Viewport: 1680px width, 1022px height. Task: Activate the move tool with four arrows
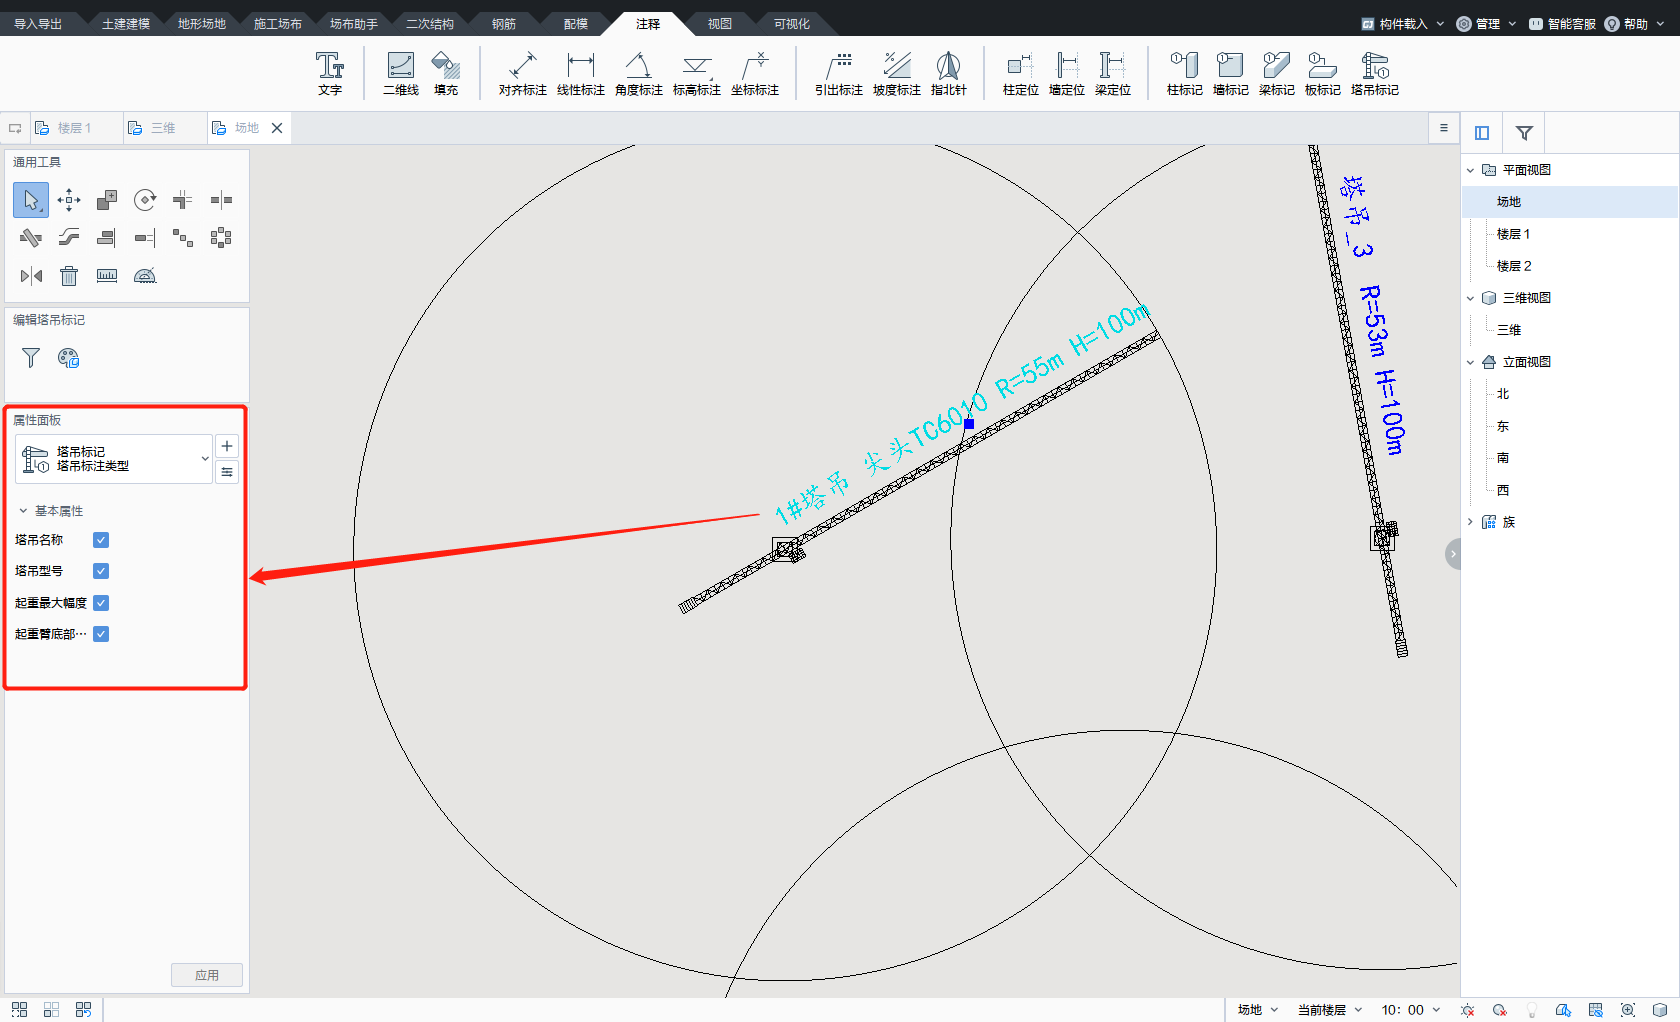click(69, 200)
